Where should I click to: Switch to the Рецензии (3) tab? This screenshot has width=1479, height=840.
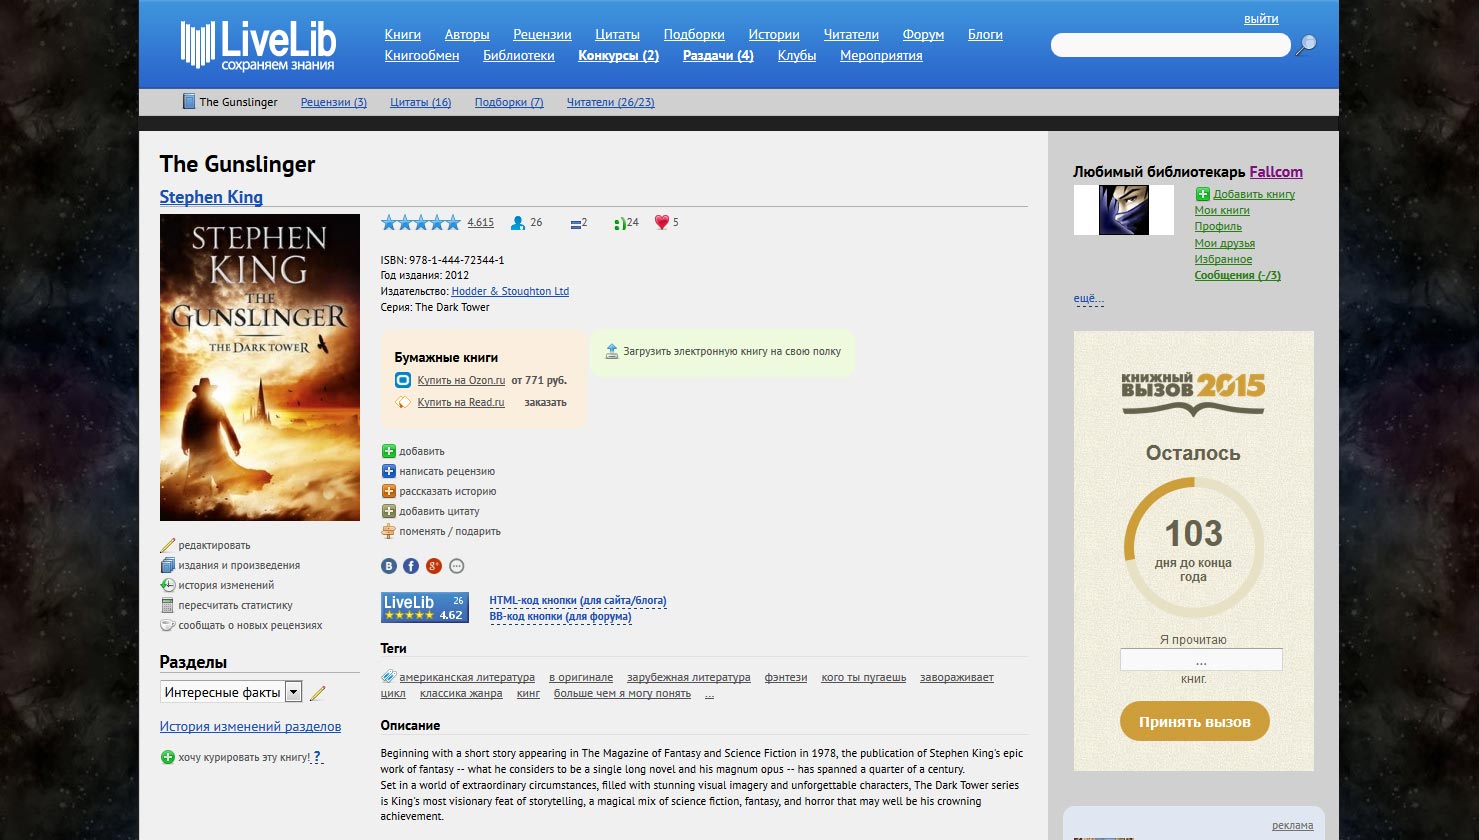point(334,102)
